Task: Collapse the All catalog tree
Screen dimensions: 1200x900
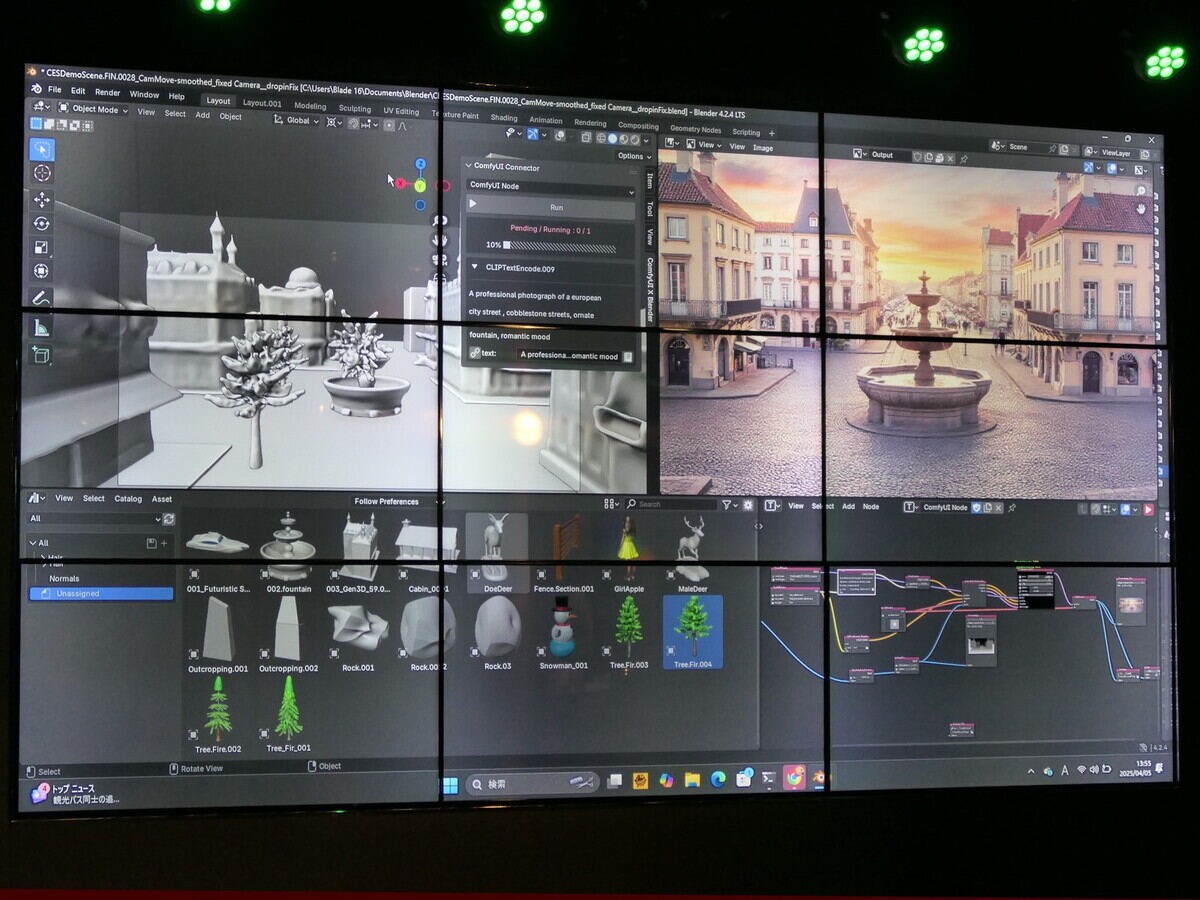Action: [33, 543]
